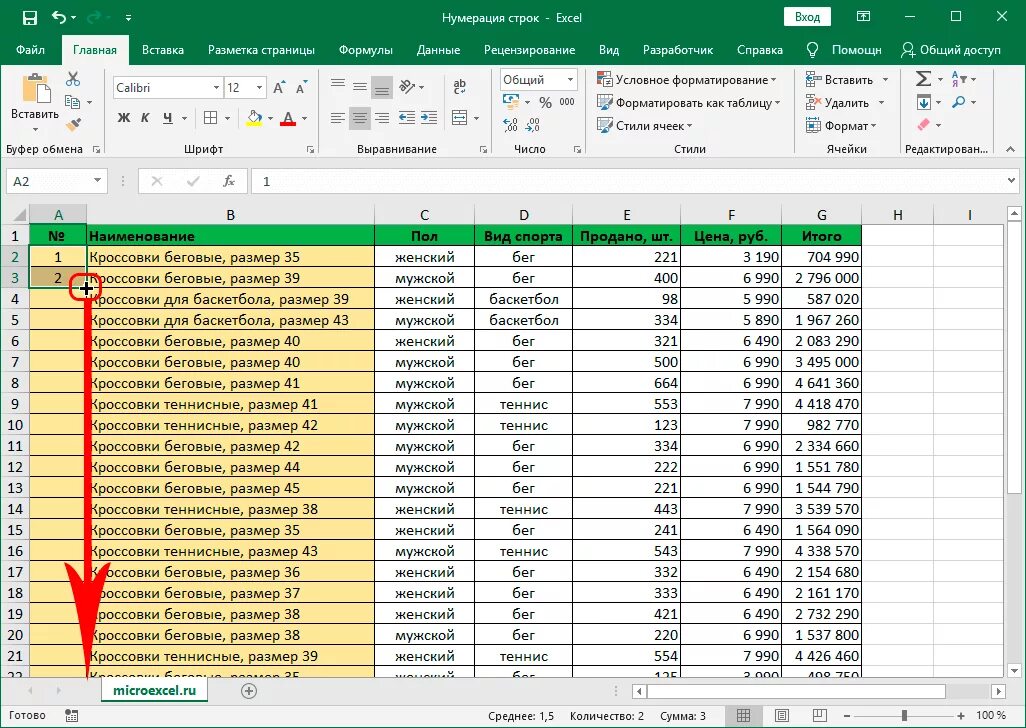The image size is (1026, 728).
Task: Apply fill color with paint bucket
Action: click(x=254, y=118)
